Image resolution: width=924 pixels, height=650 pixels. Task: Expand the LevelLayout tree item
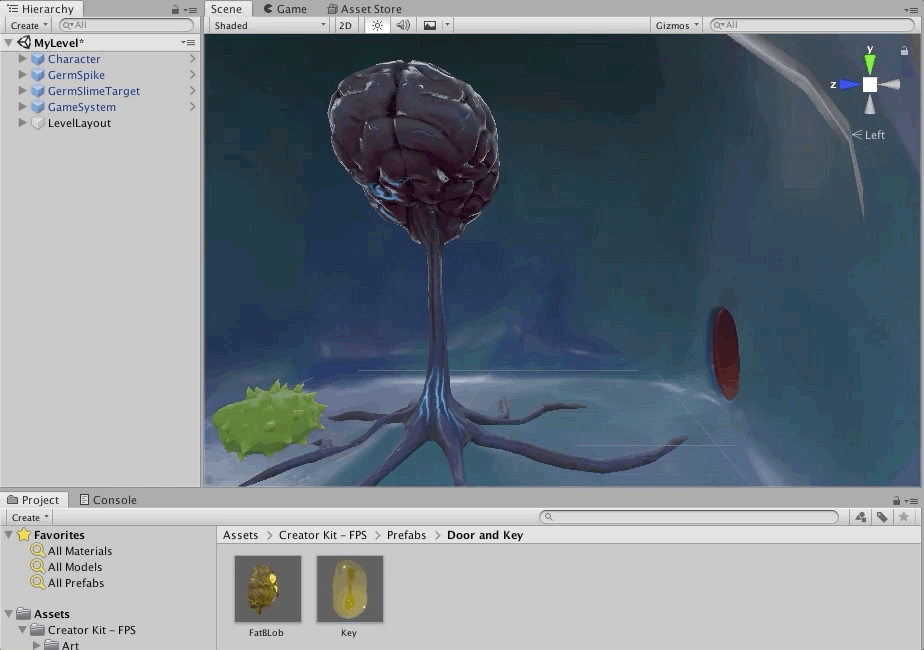point(23,123)
